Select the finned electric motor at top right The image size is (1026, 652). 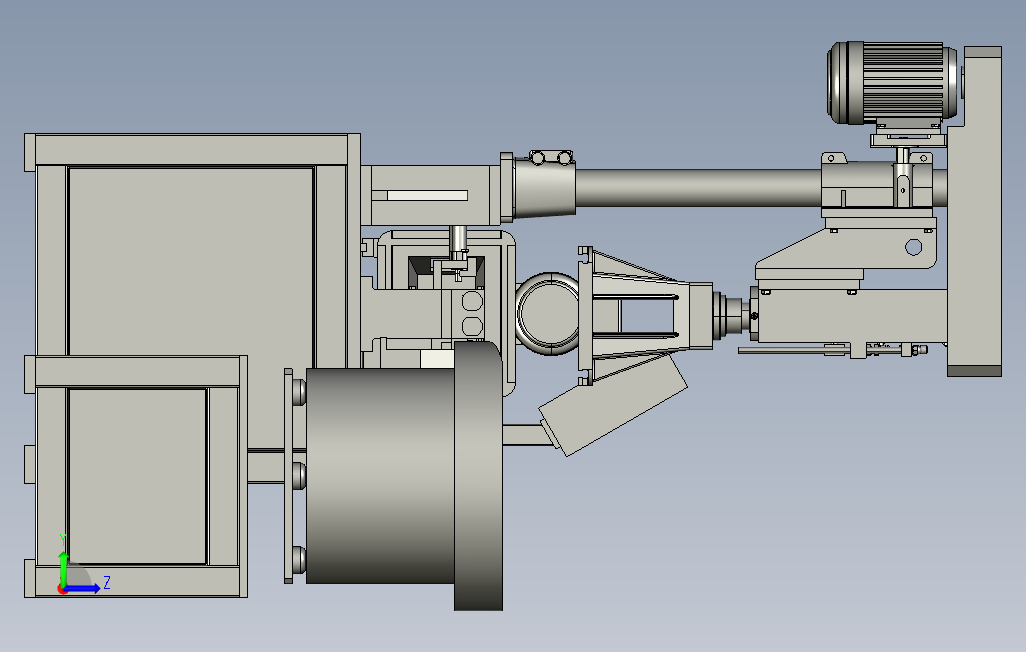tap(893, 83)
